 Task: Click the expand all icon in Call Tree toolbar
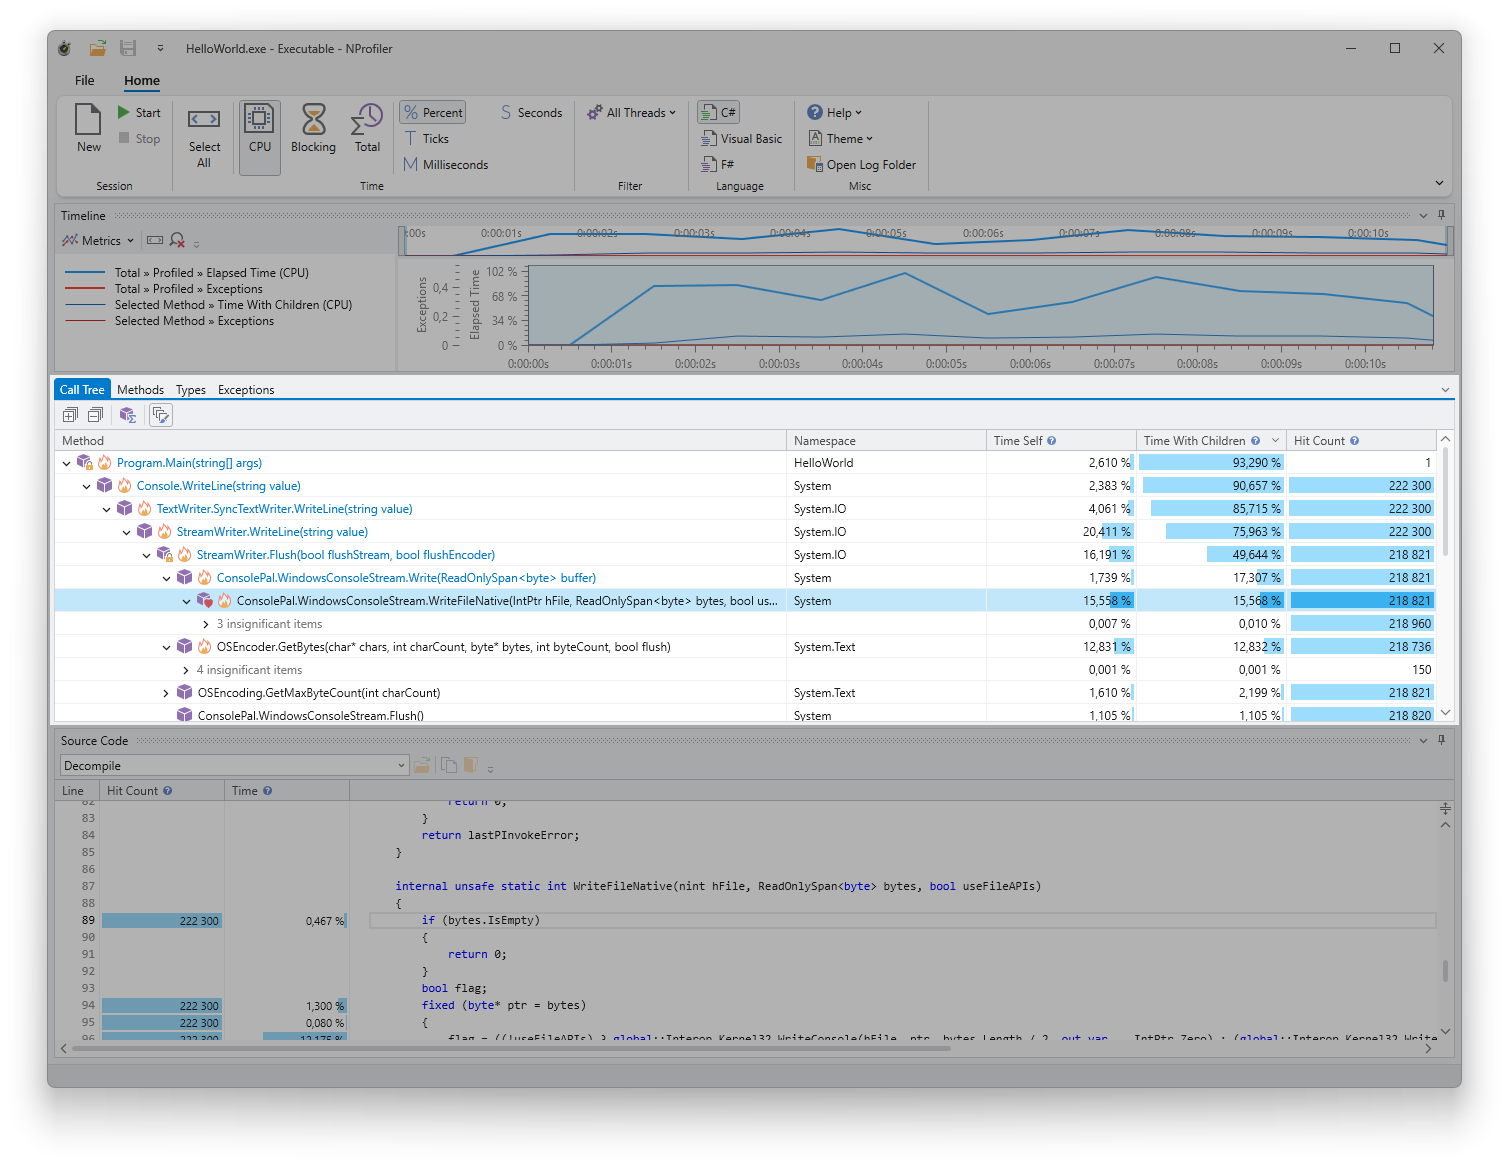(x=70, y=415)
